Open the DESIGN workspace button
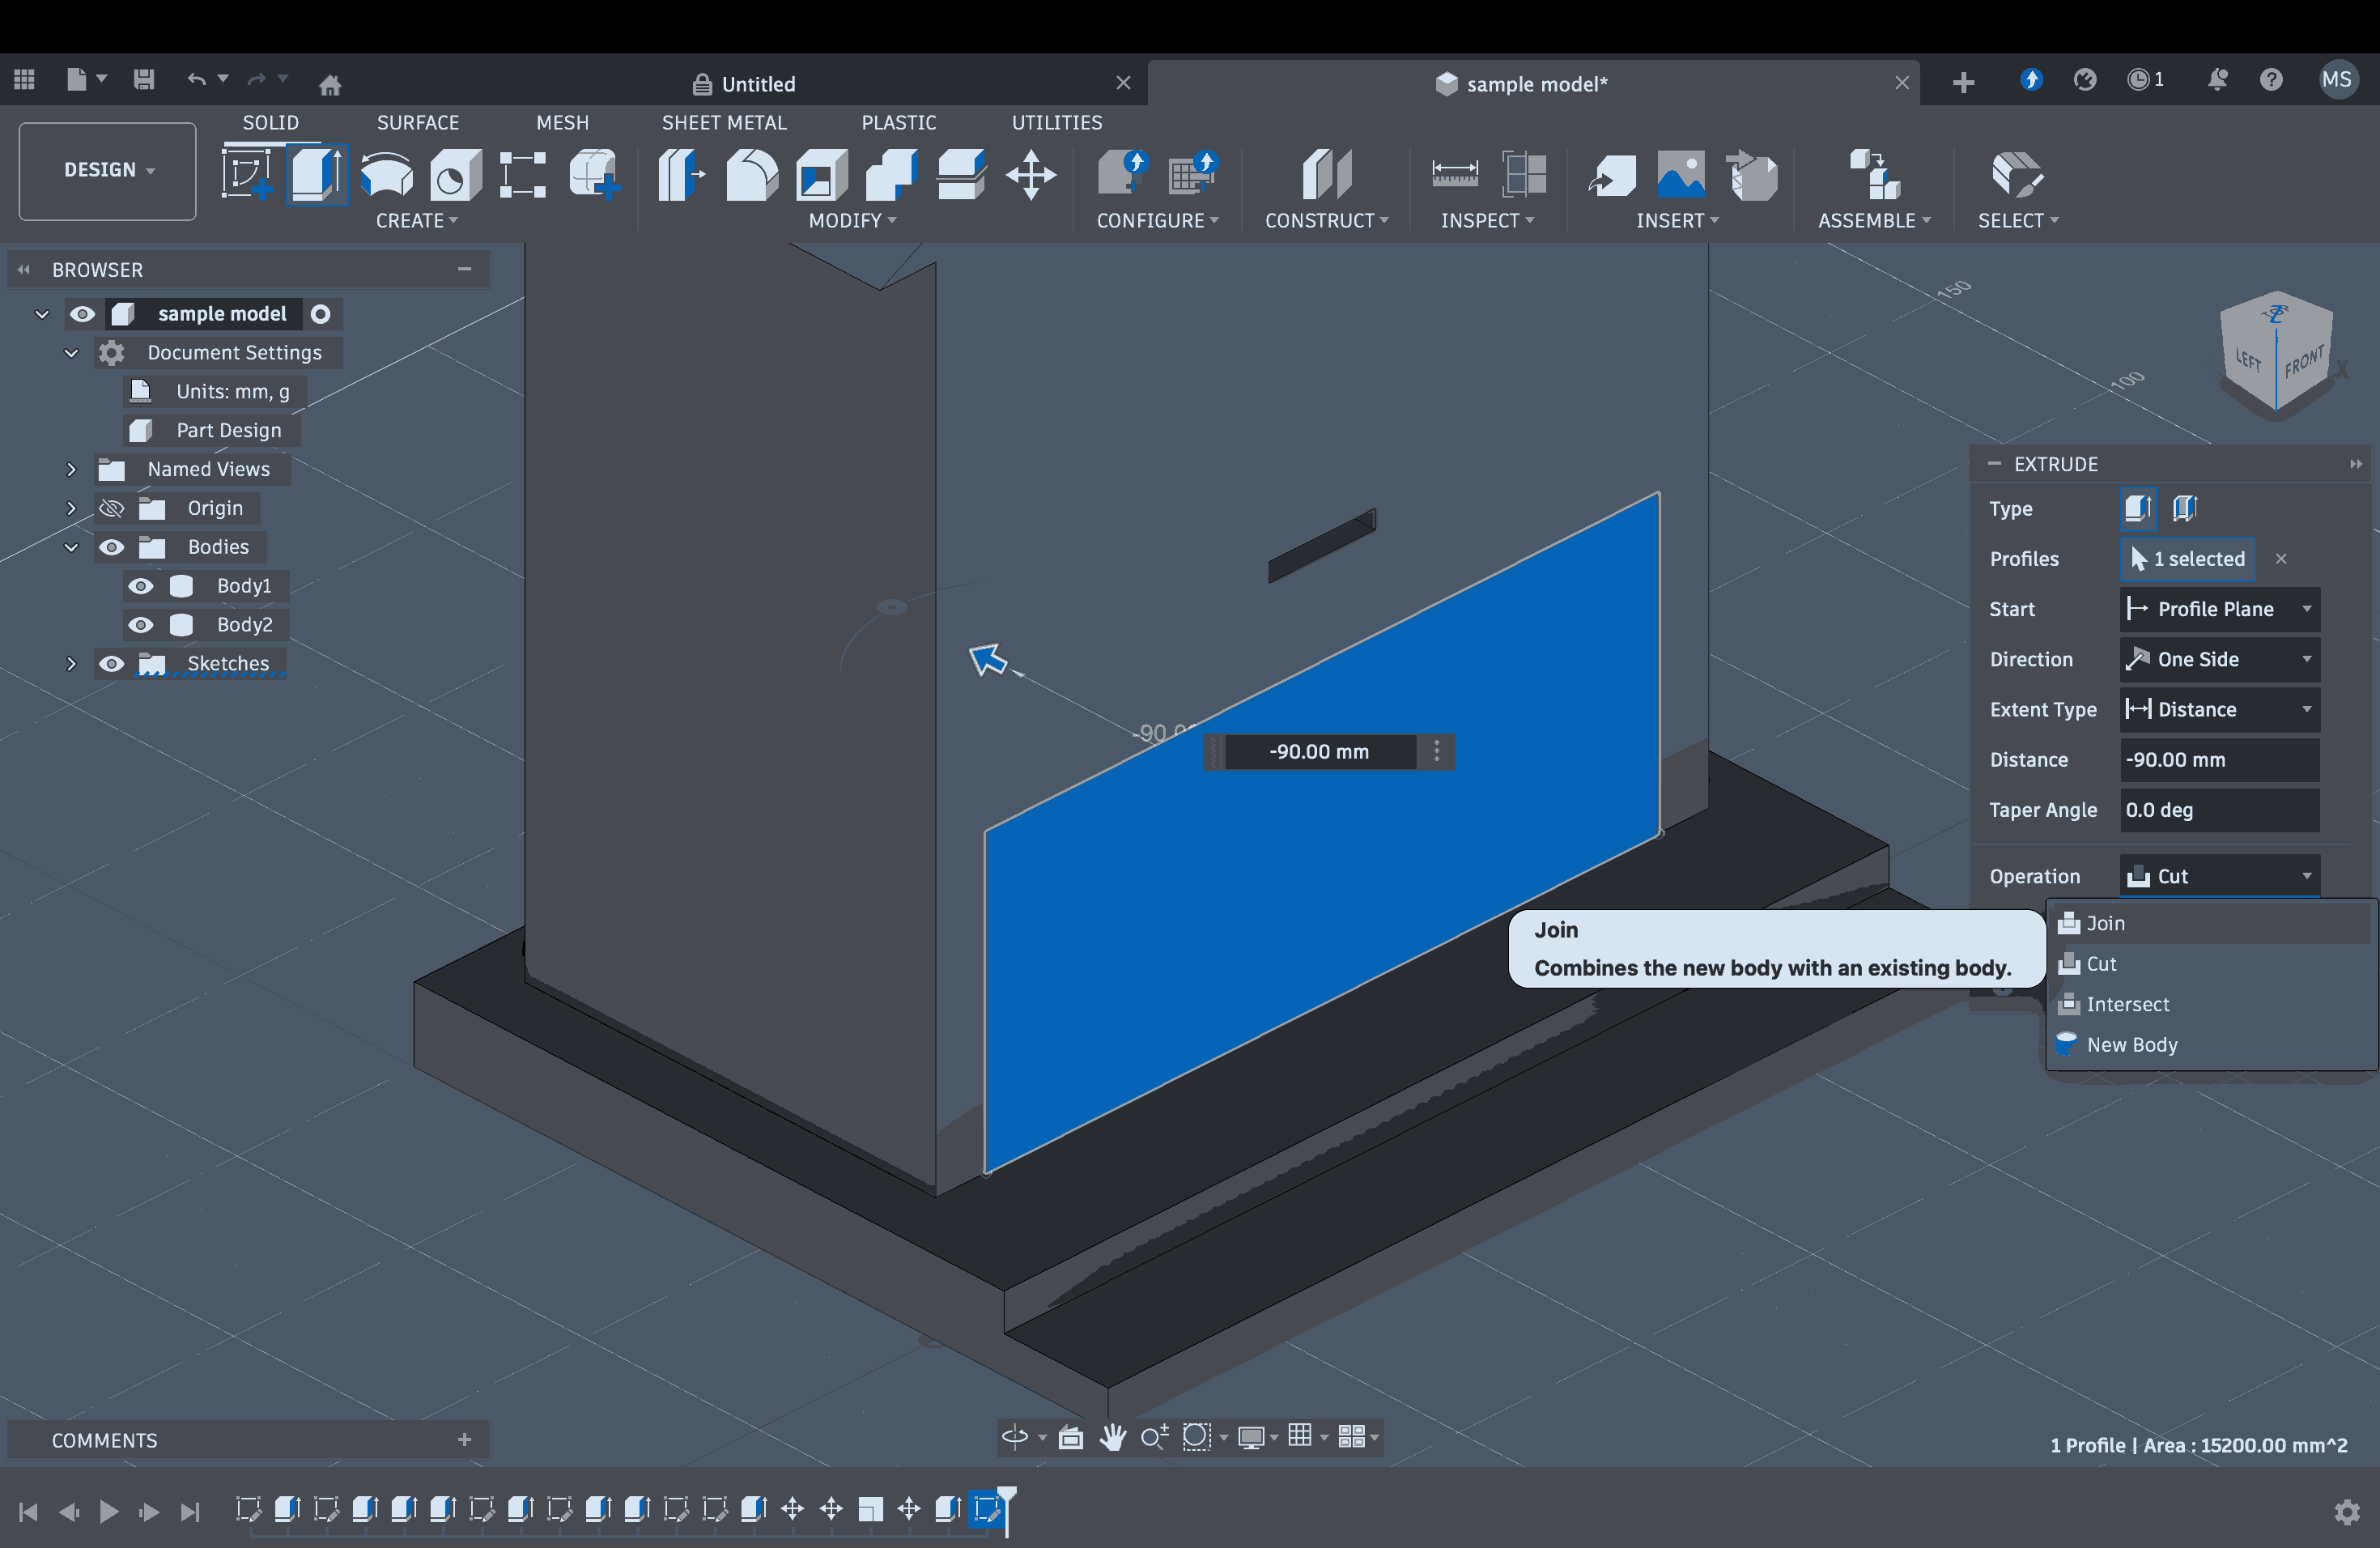 coord(108,170)
